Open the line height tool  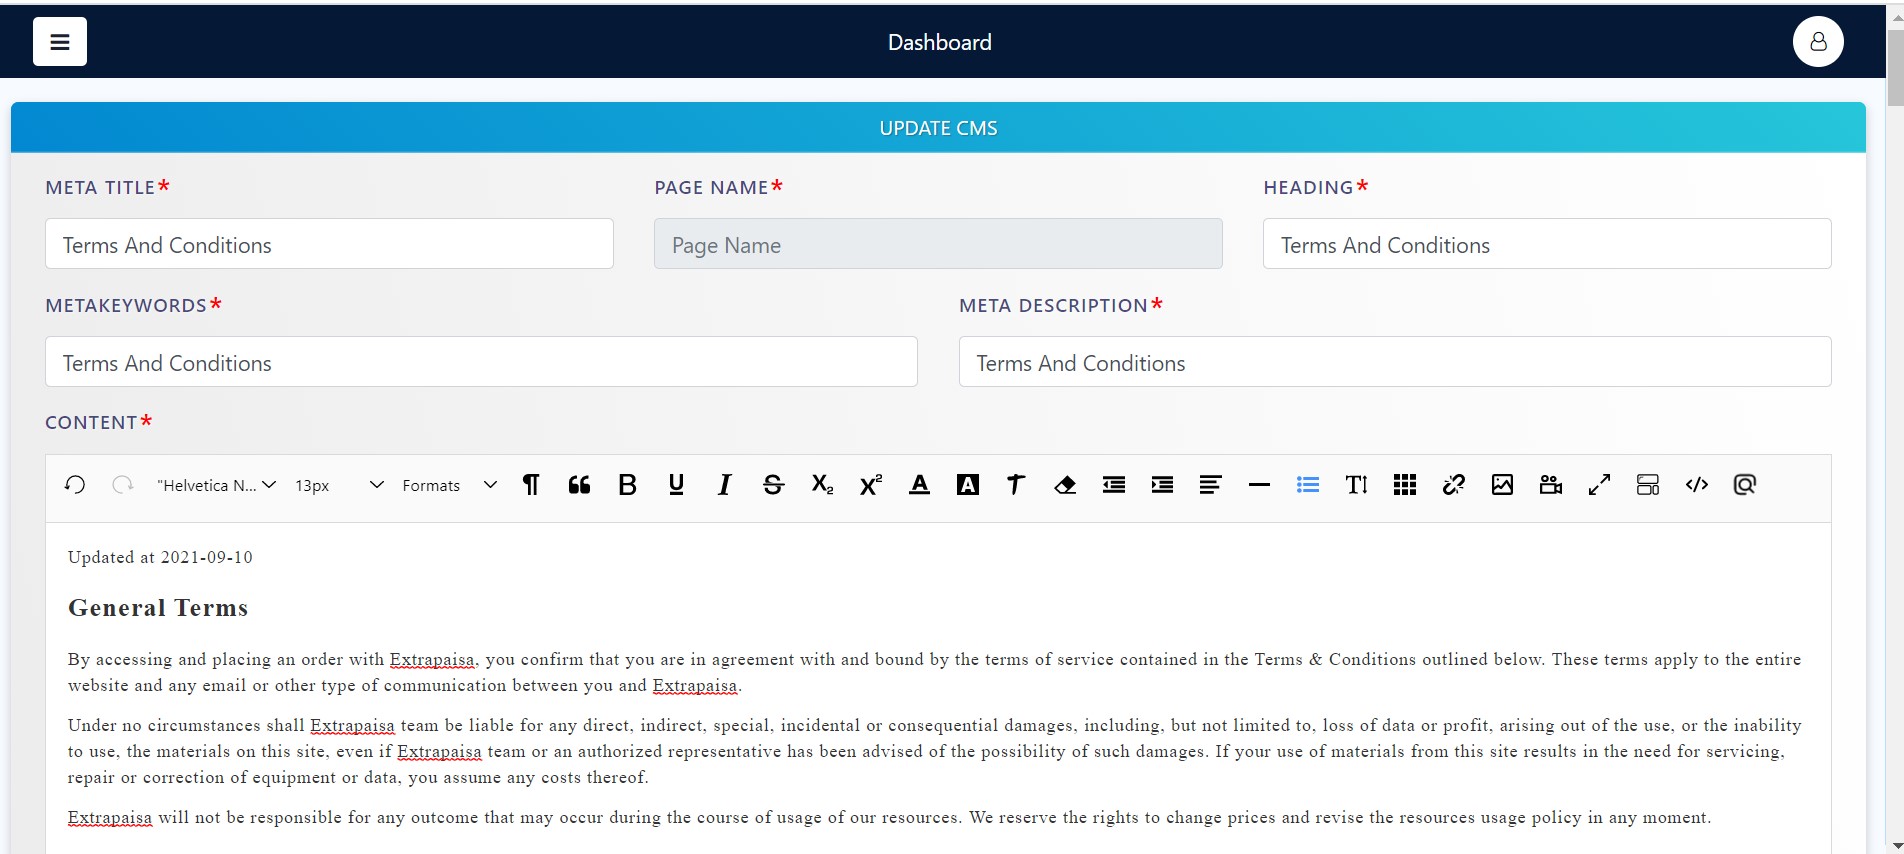(1356, 485)
